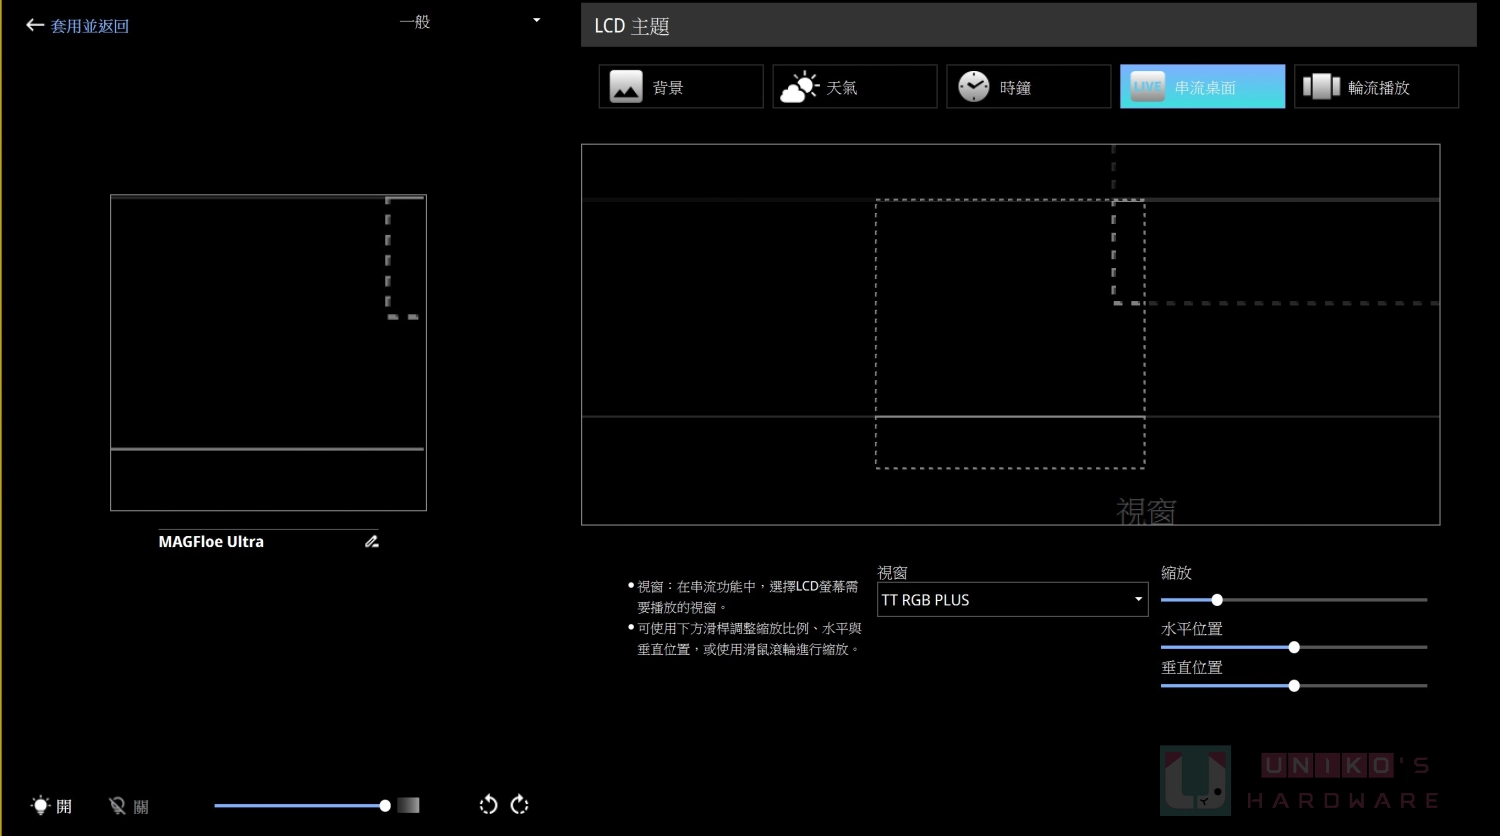The image size is (1500, 836).
Task: Click the 套用並返回 link
Action: 90,26
